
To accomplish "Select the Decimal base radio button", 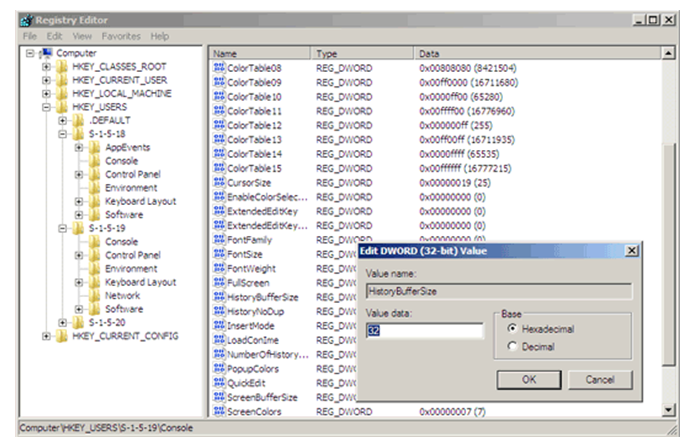I will pos(512,346).
